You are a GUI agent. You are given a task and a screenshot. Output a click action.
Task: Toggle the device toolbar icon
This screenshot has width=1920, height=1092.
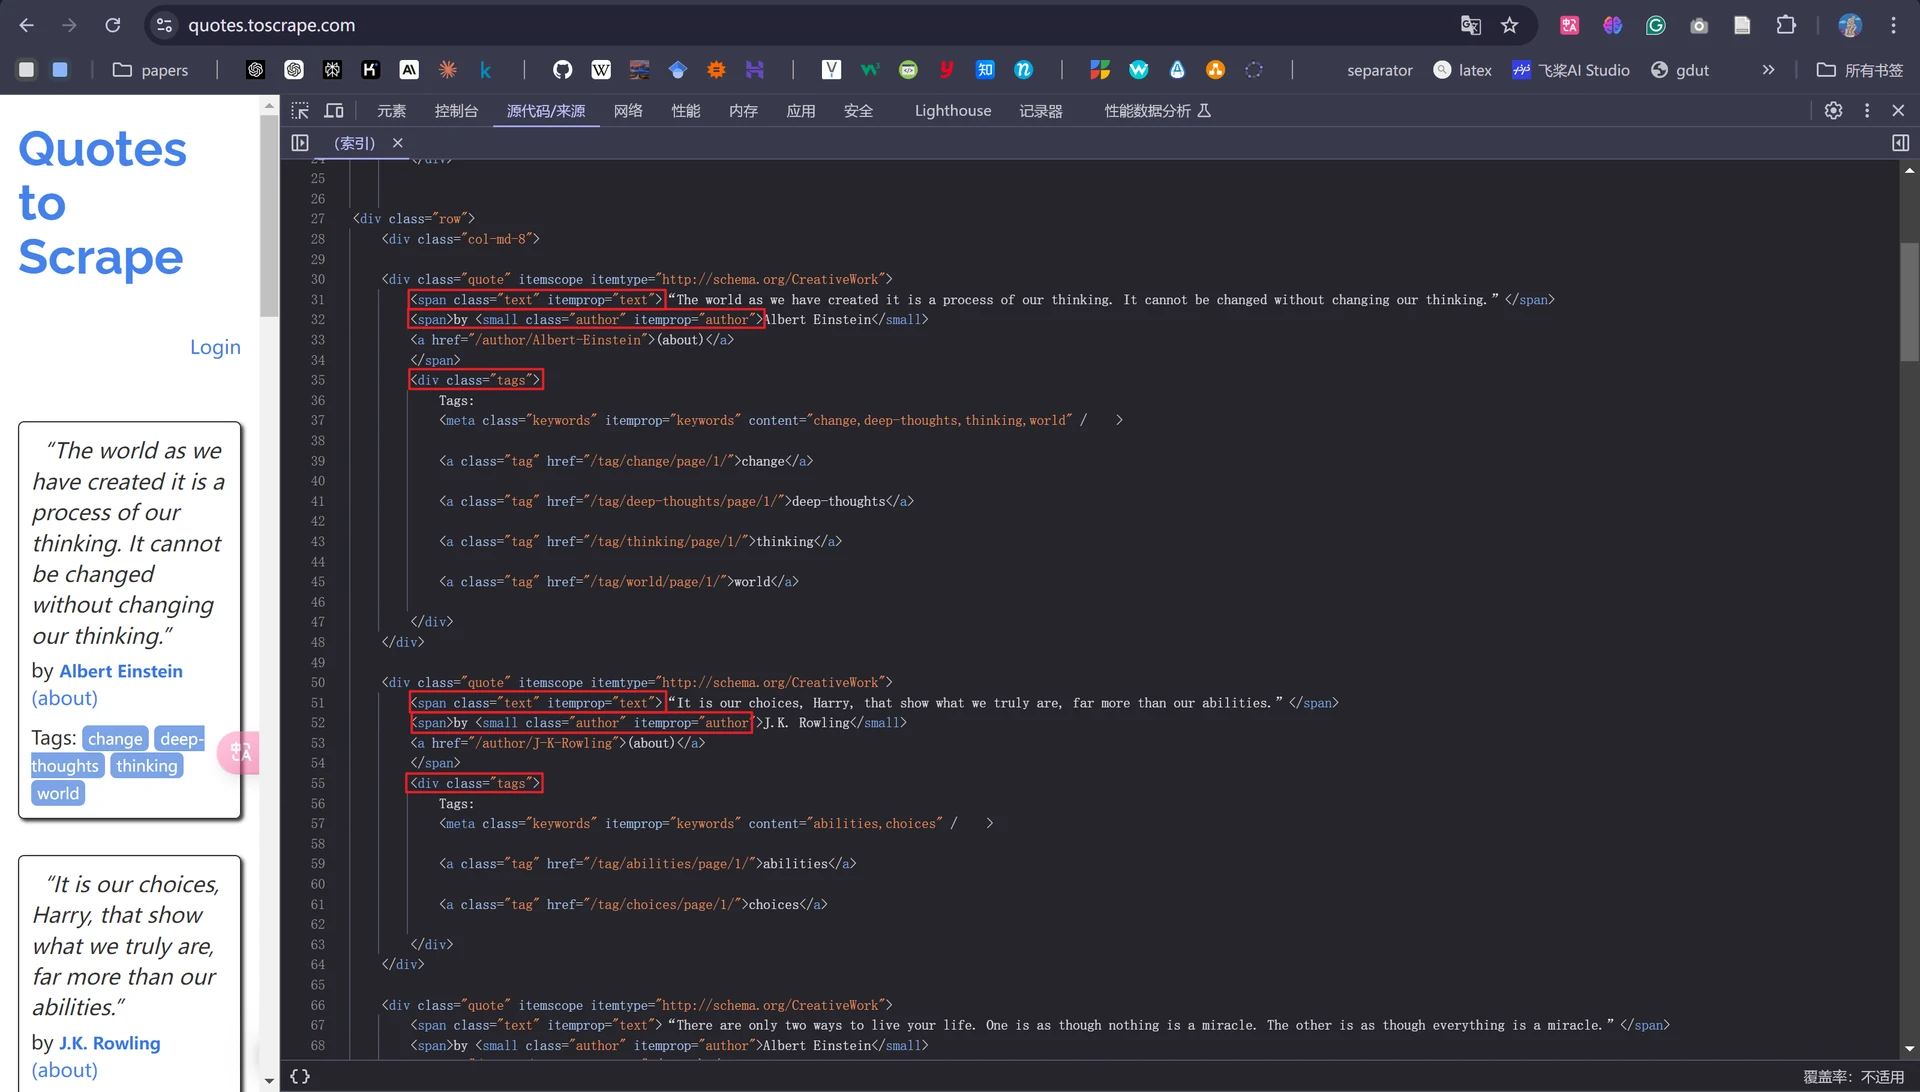pyautogui.click(x=334, y=111)
